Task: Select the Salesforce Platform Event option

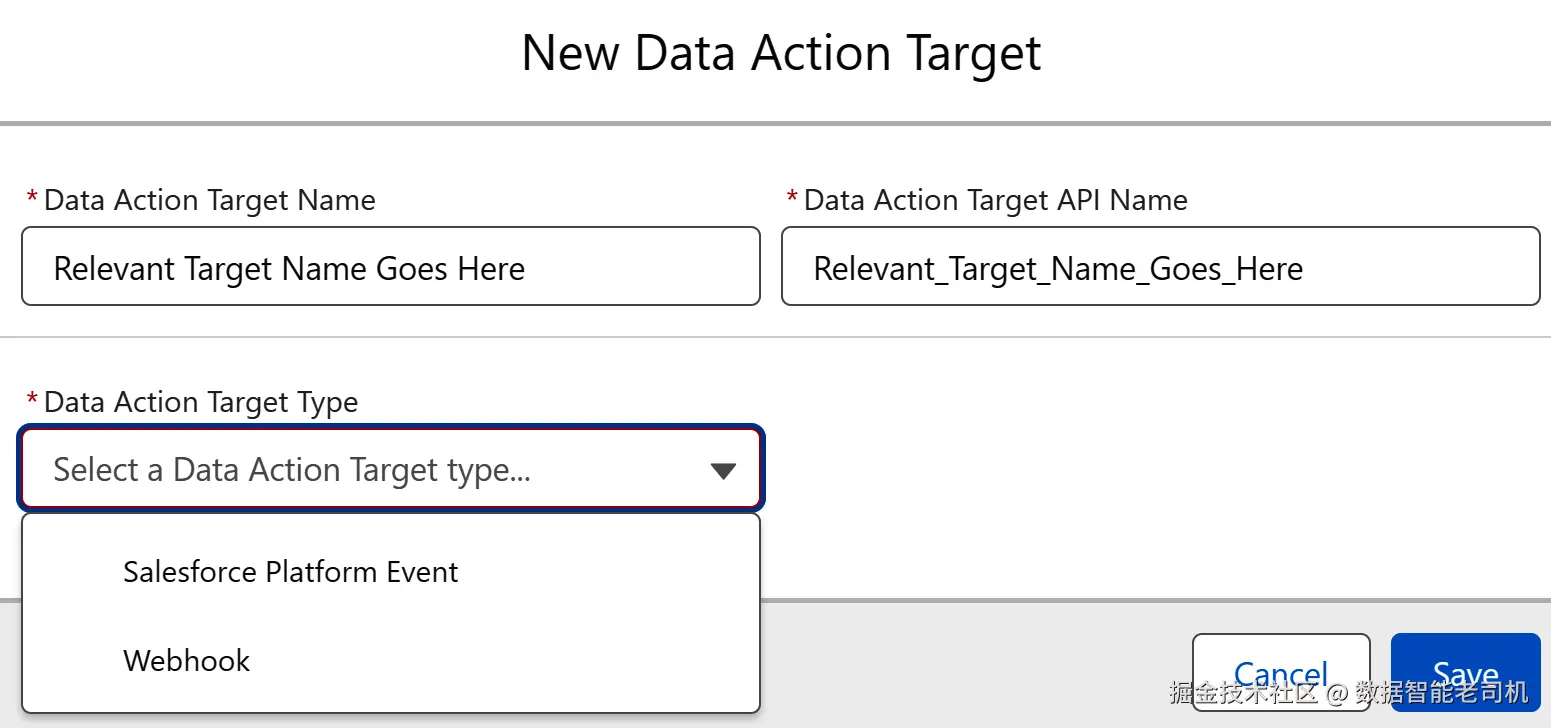Action: click(290, 572)
